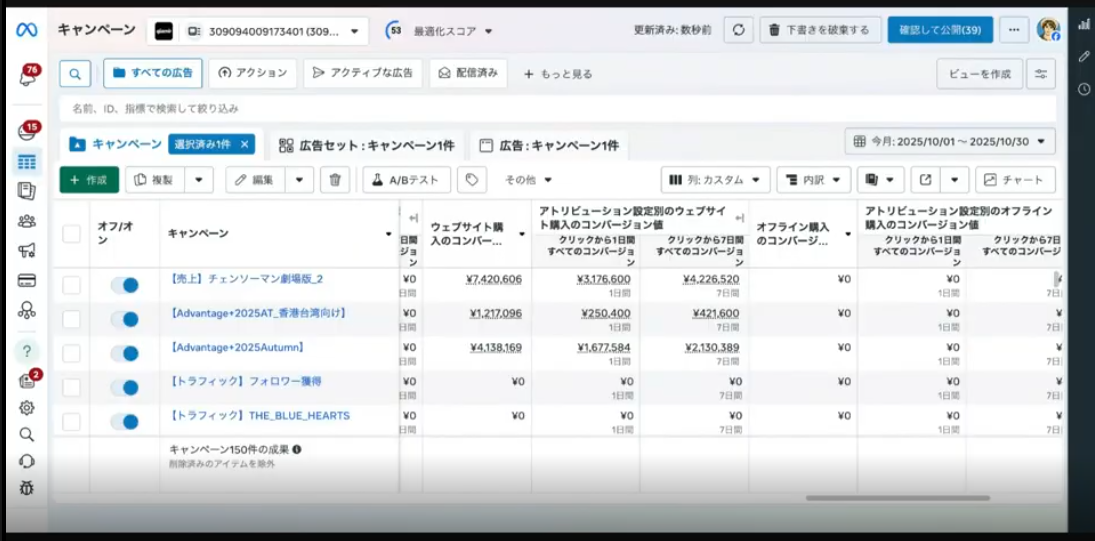Open the 内訳 breakdown dropdown

click(x=813, y=180)
